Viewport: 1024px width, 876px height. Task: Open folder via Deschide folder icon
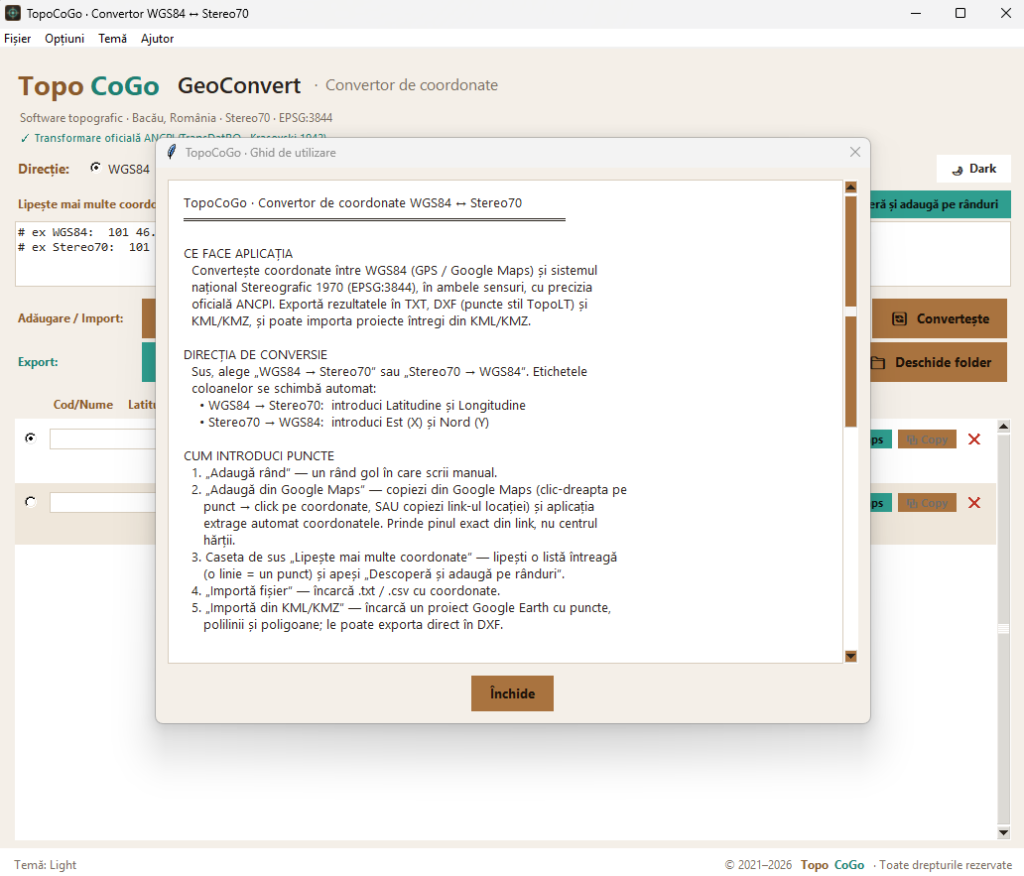coord(878,363)
